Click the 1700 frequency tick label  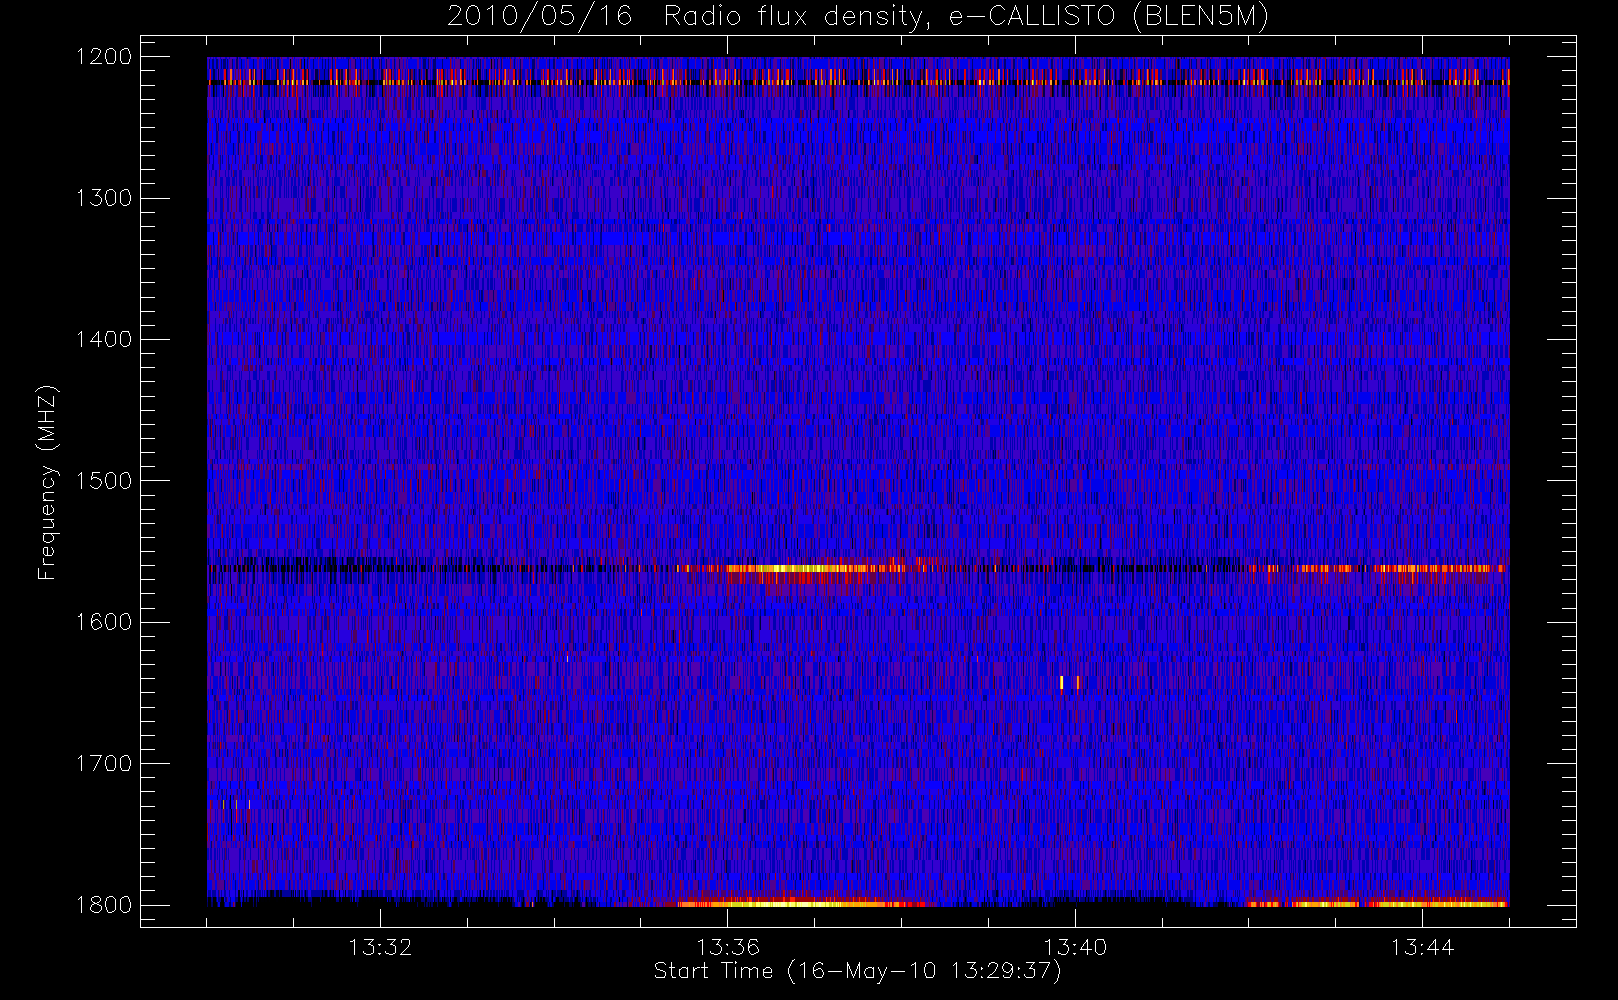coord(104,763)
